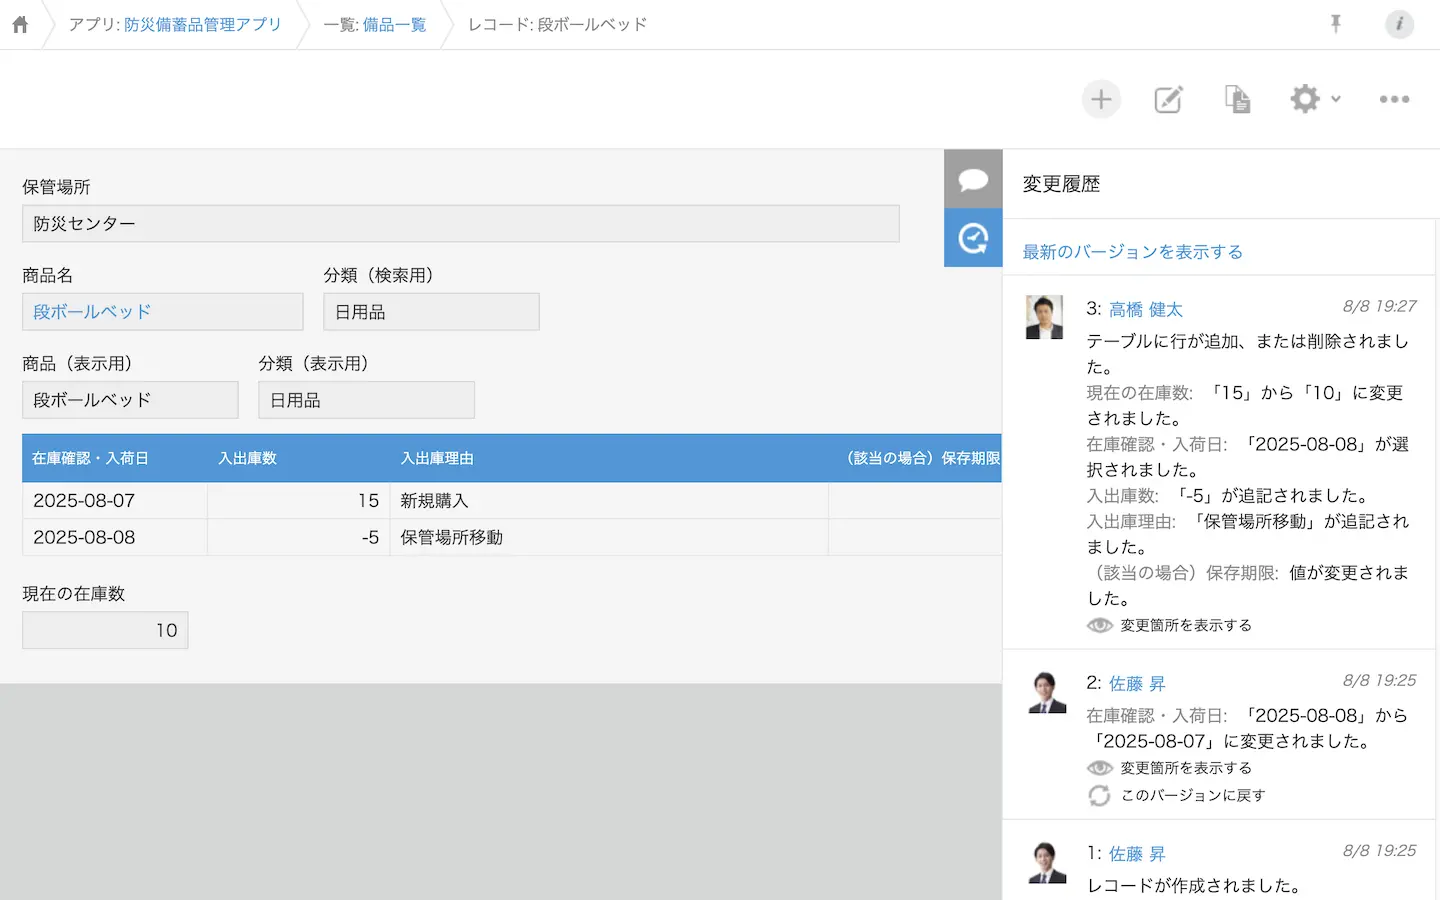Duplicate the record with copy icon
This screenshot has height=900, width=1440.
coord(1237,99)
